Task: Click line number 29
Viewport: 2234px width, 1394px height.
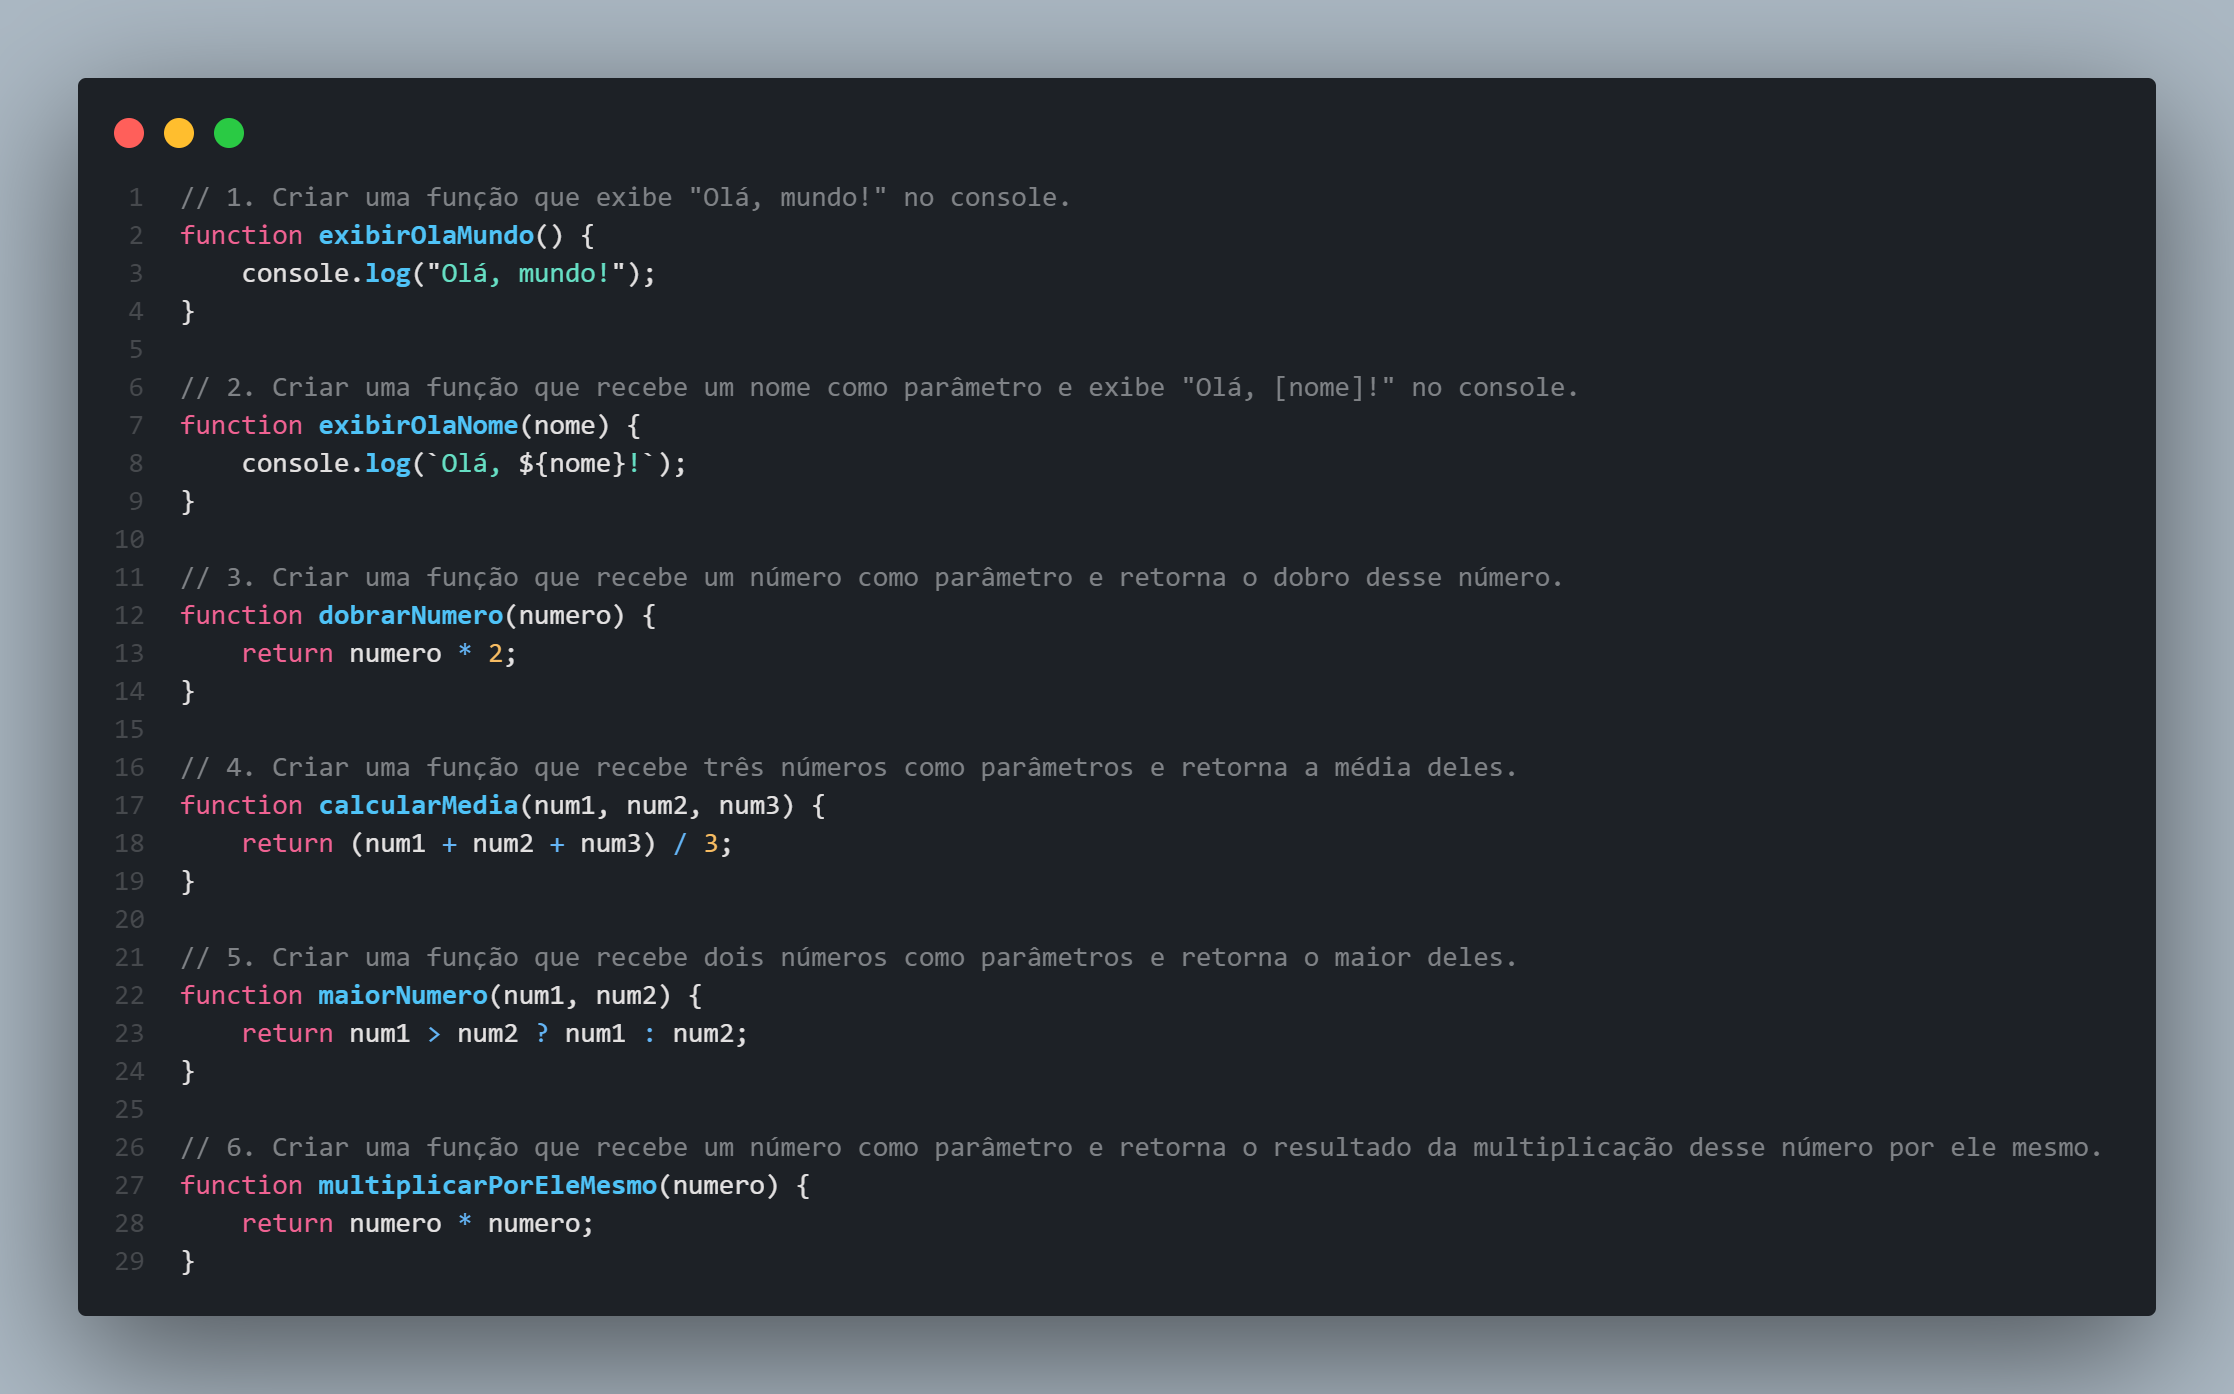Action: [x=129, y=1261]
